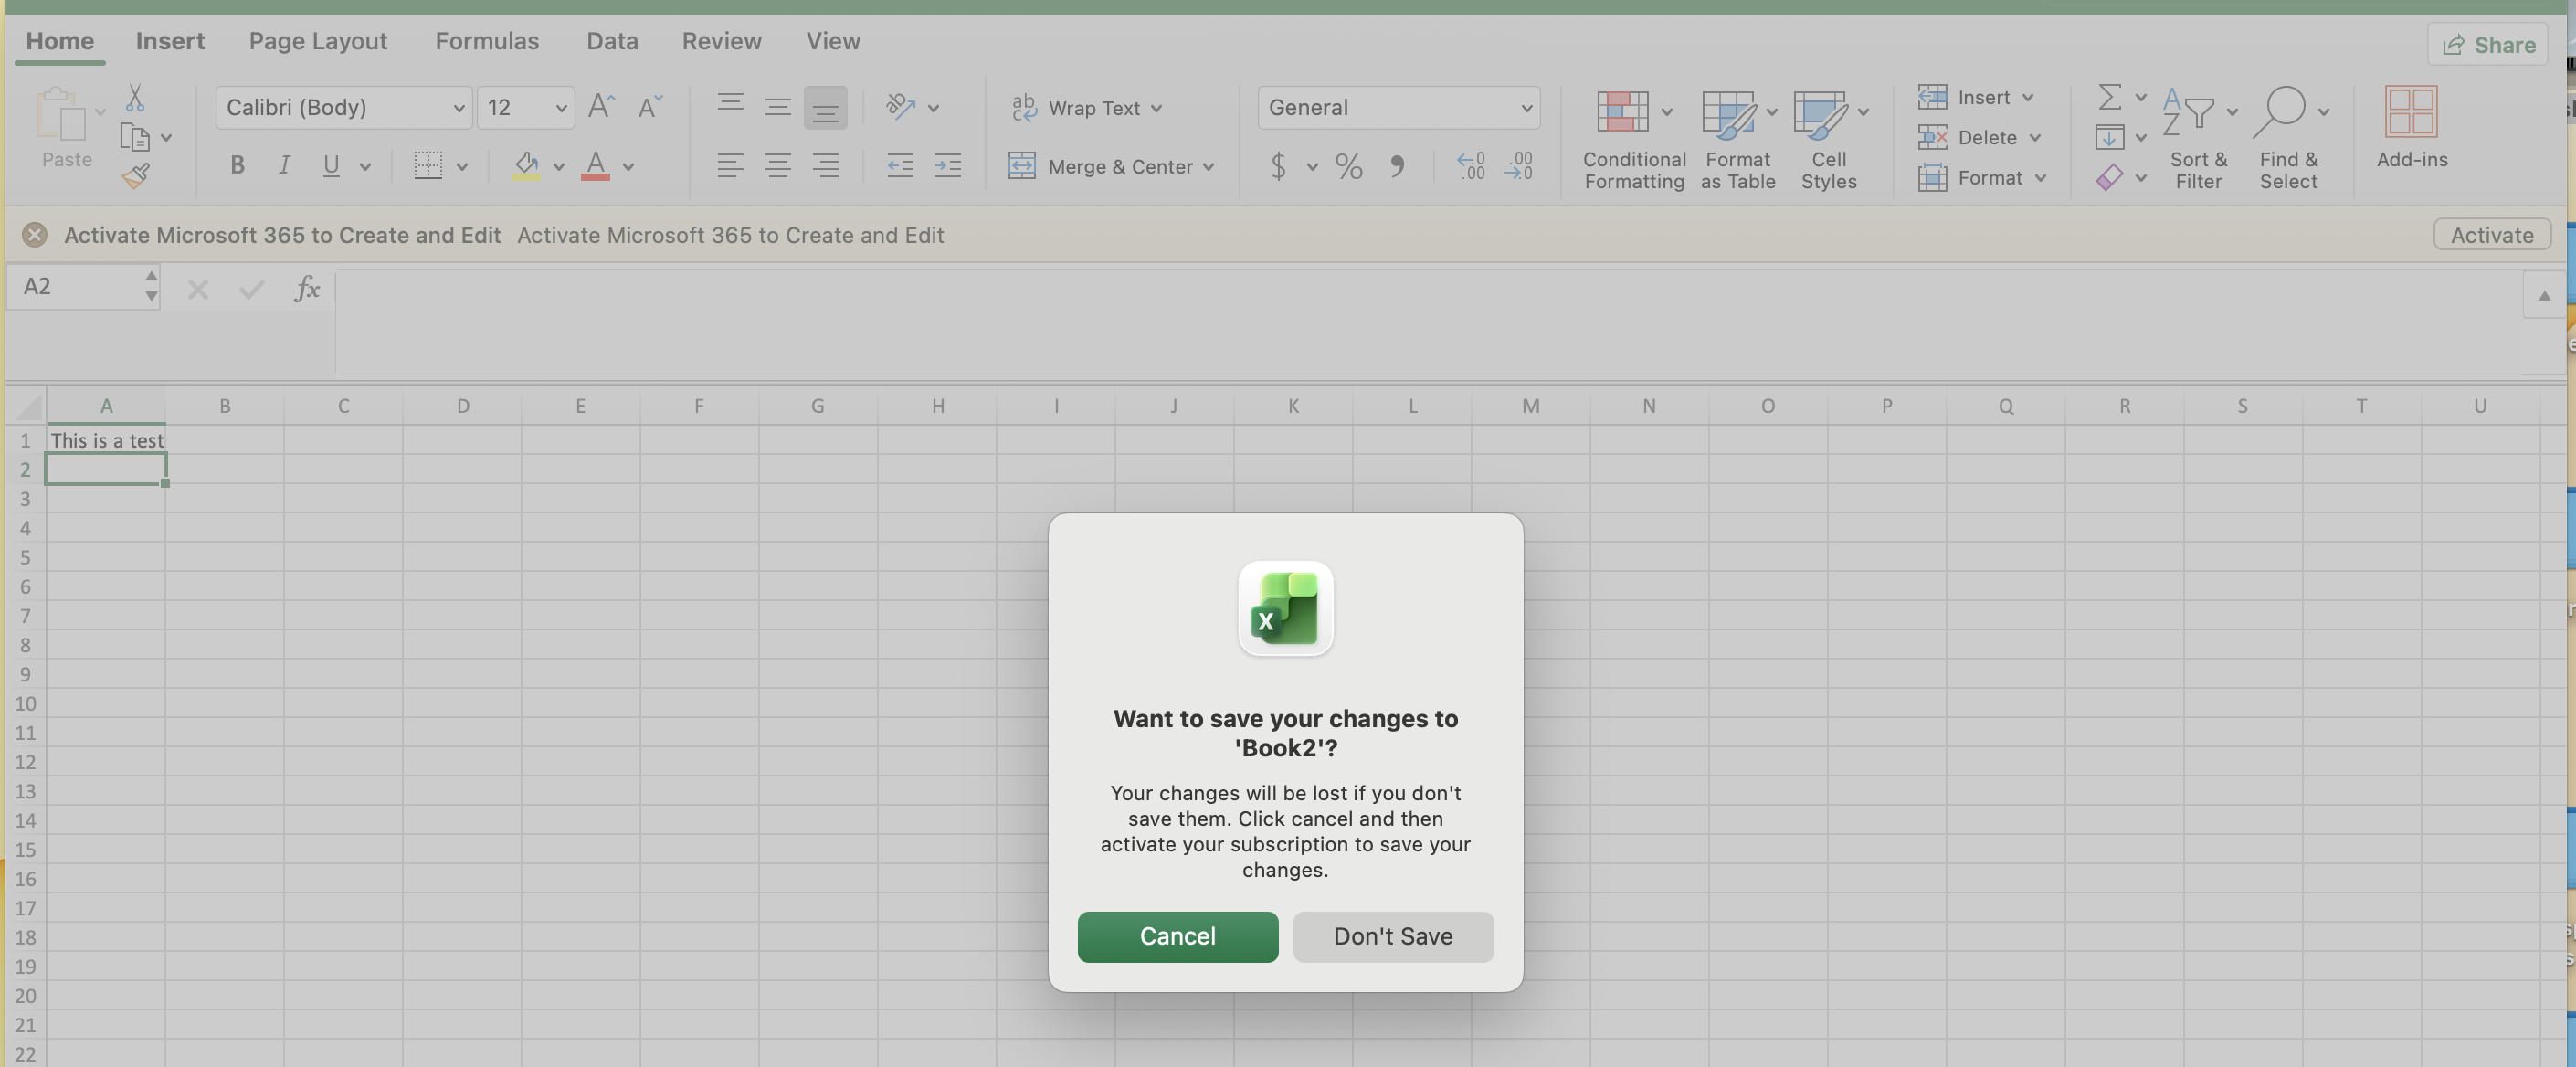
Task: Click the Cut scissors icon
Action: 135,97
